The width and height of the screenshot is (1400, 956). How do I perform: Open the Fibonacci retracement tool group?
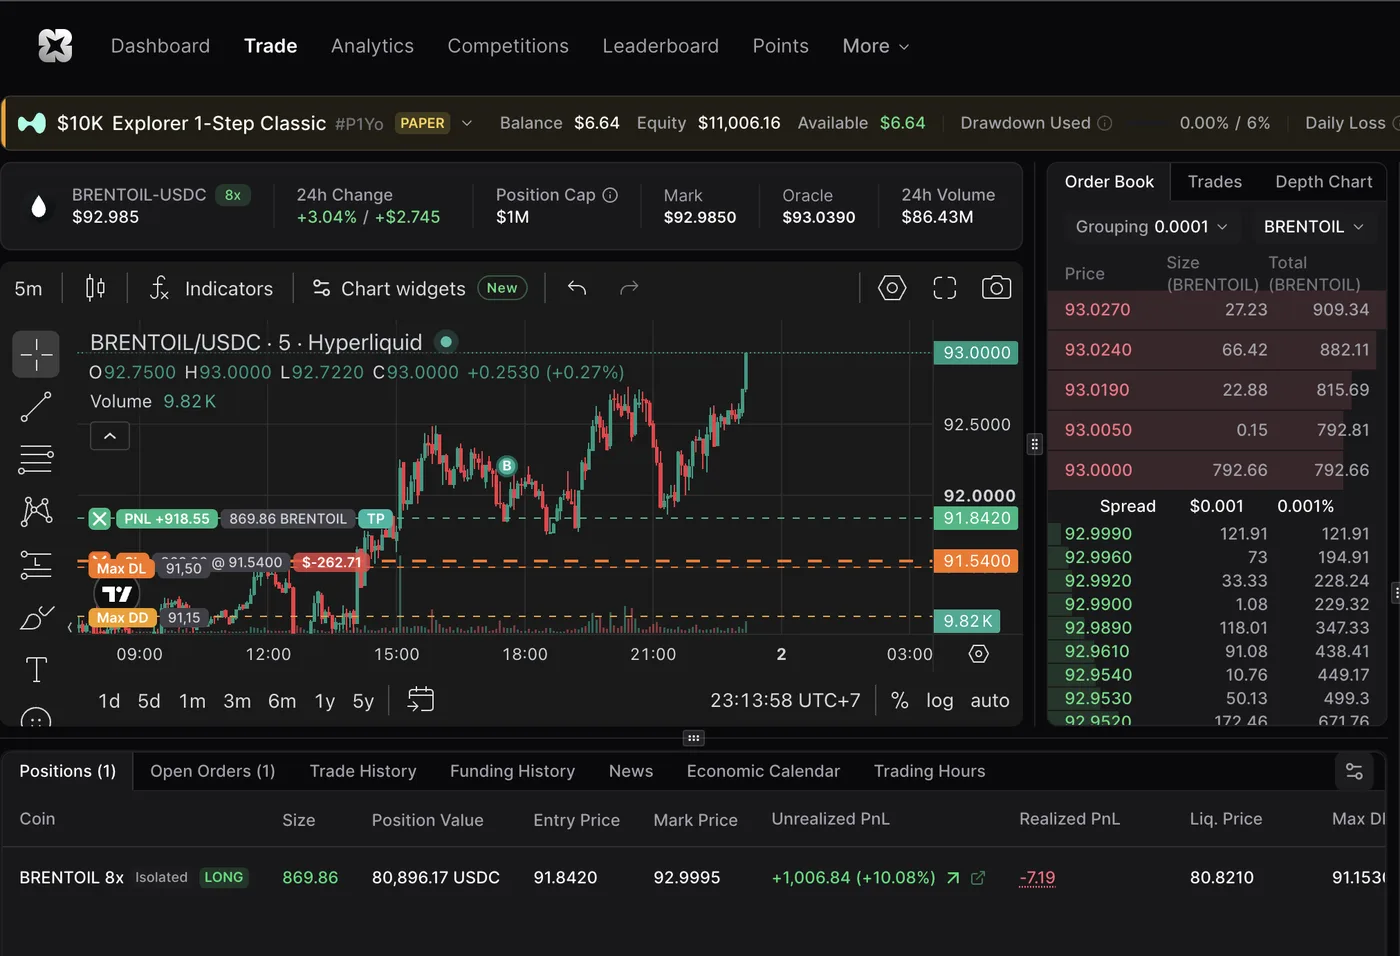(36, 459)
